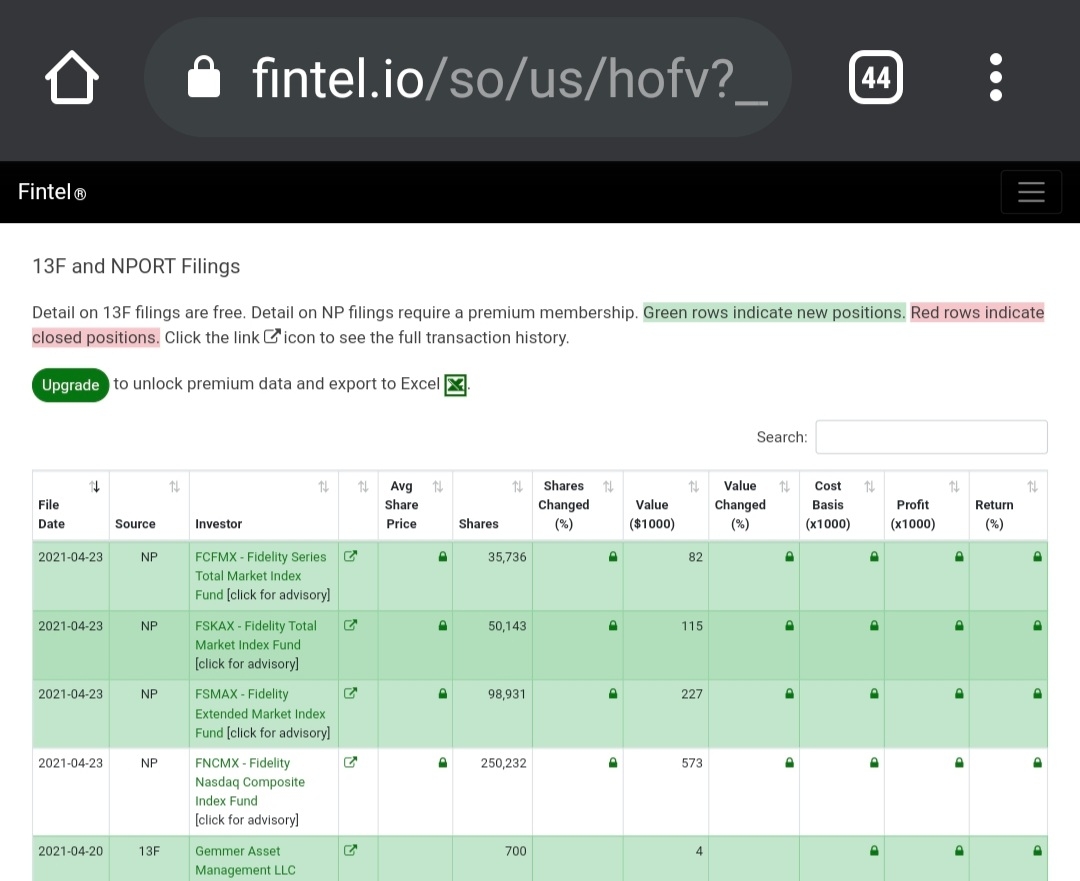
Task: Select shares value 250,232
Action: pyautogui.click(x=503, y=763)
